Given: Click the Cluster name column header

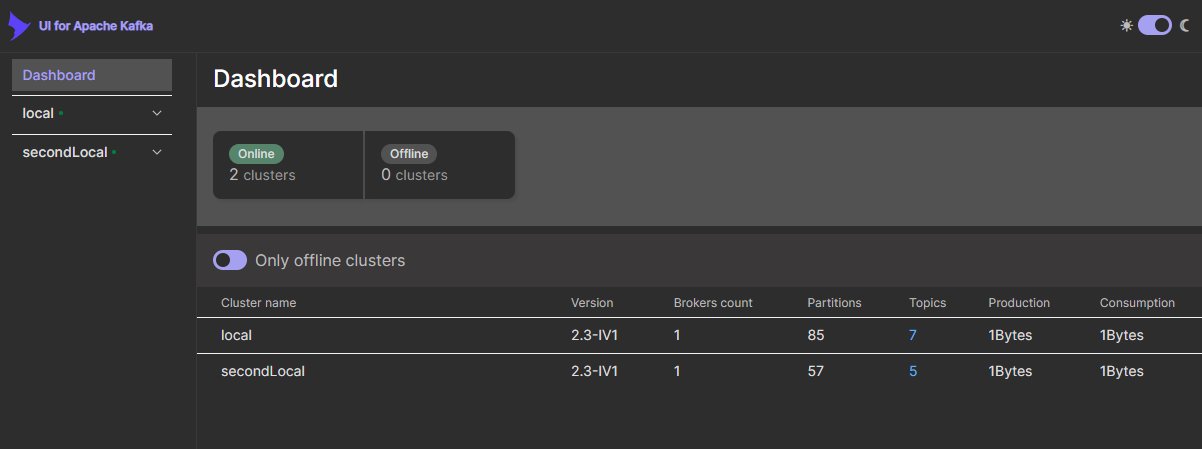Looking at the screenshot, I should pos(259,302).
